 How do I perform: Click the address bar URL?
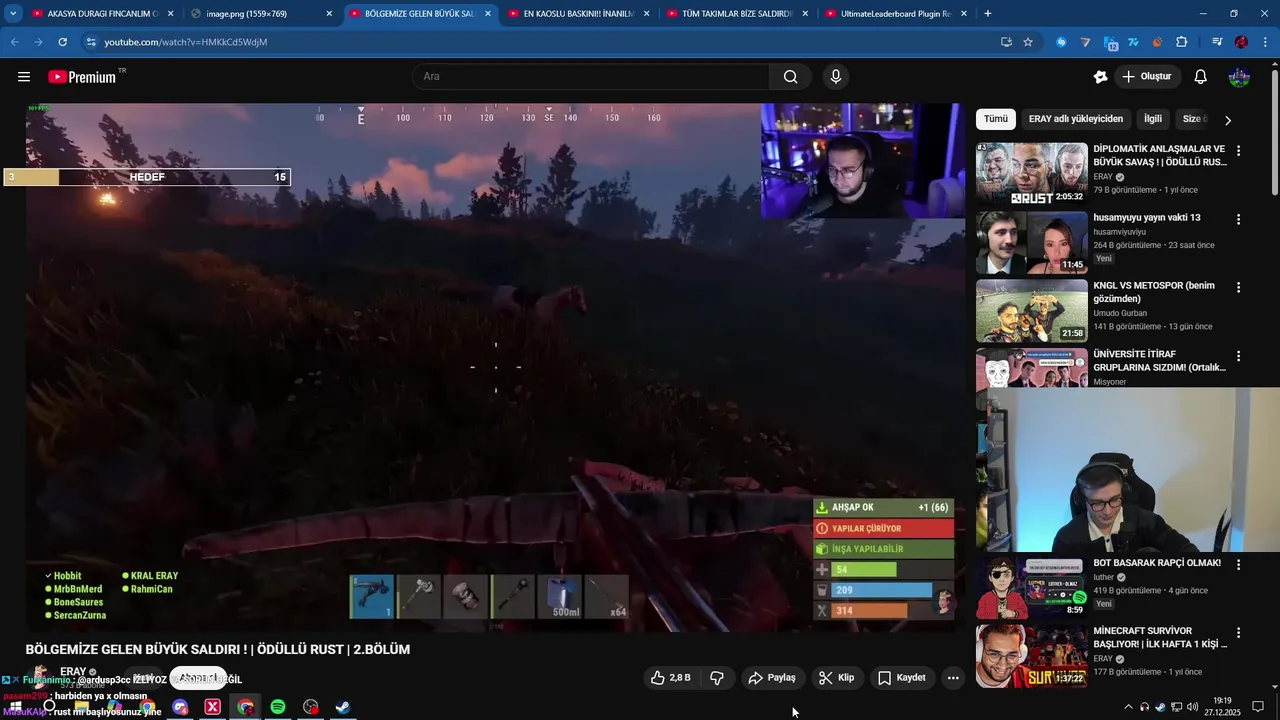[186, 42]
